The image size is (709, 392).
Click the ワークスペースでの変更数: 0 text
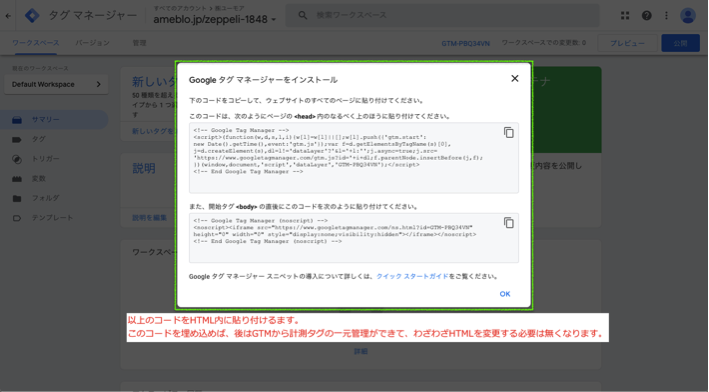point(544,43)
